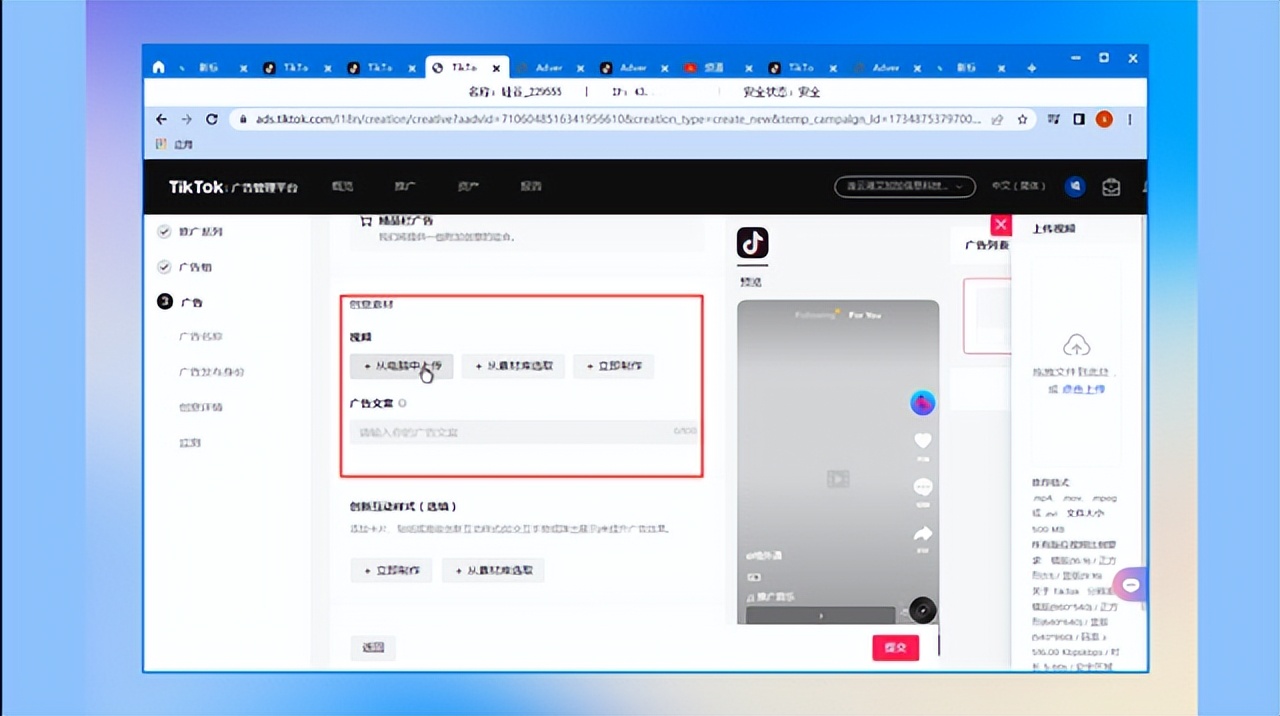This screenshot has width=1280, height=716.
Task: Close upload panel with red X
Action: pyautogui.click(x=1000, y=225)
